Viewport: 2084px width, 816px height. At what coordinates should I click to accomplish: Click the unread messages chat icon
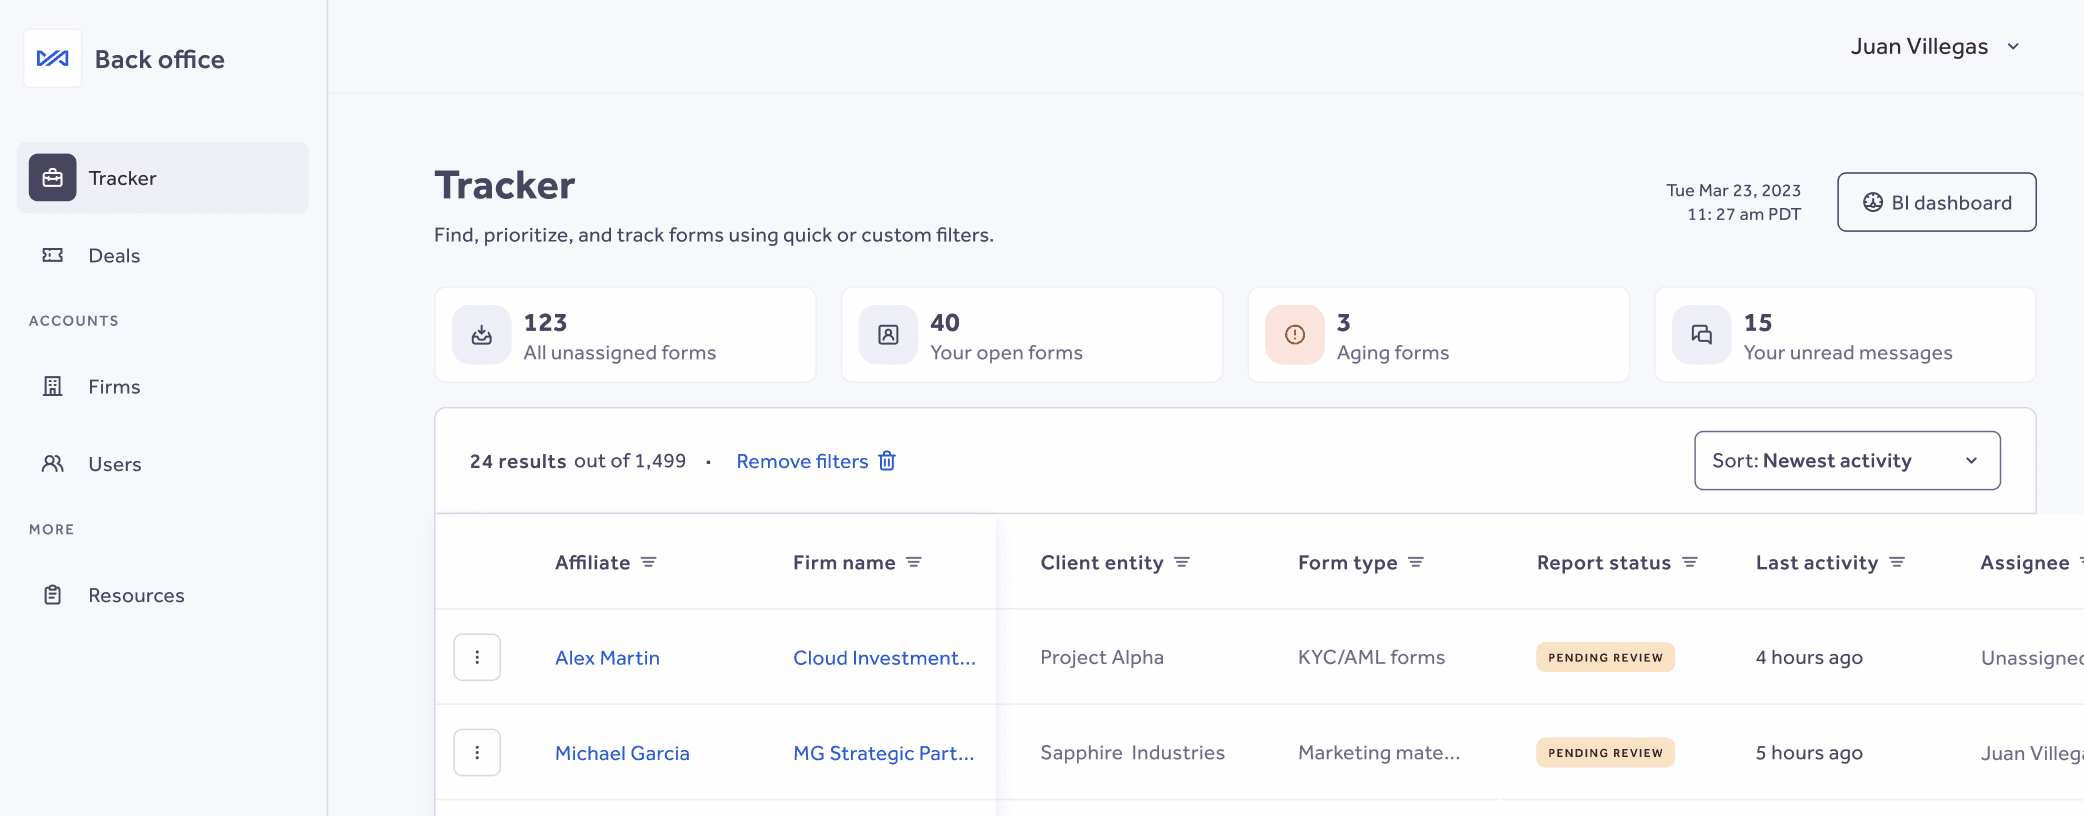(x=1701, y=335)
